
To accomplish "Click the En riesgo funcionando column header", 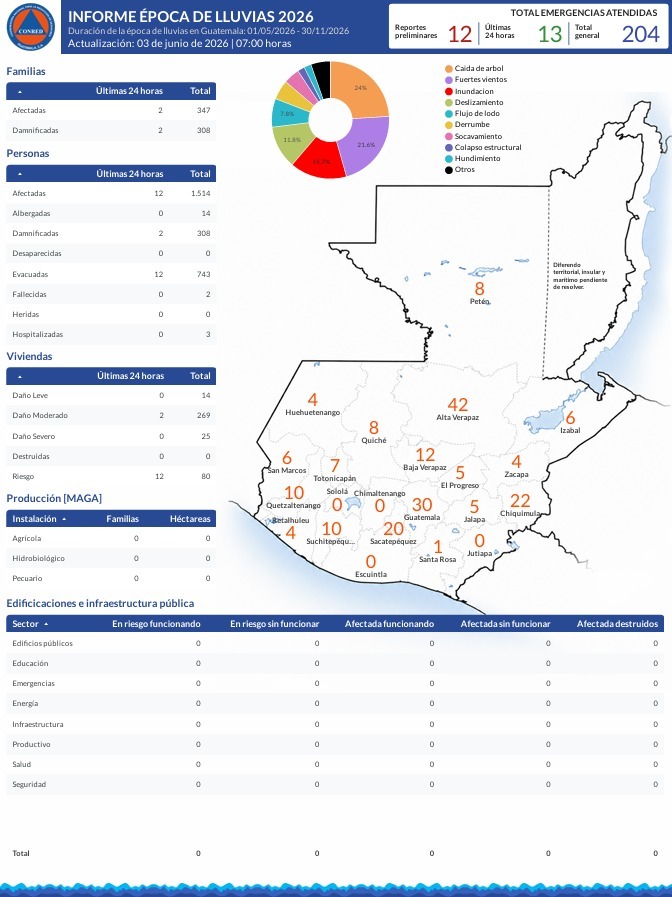I will click(x=156, y=624).
